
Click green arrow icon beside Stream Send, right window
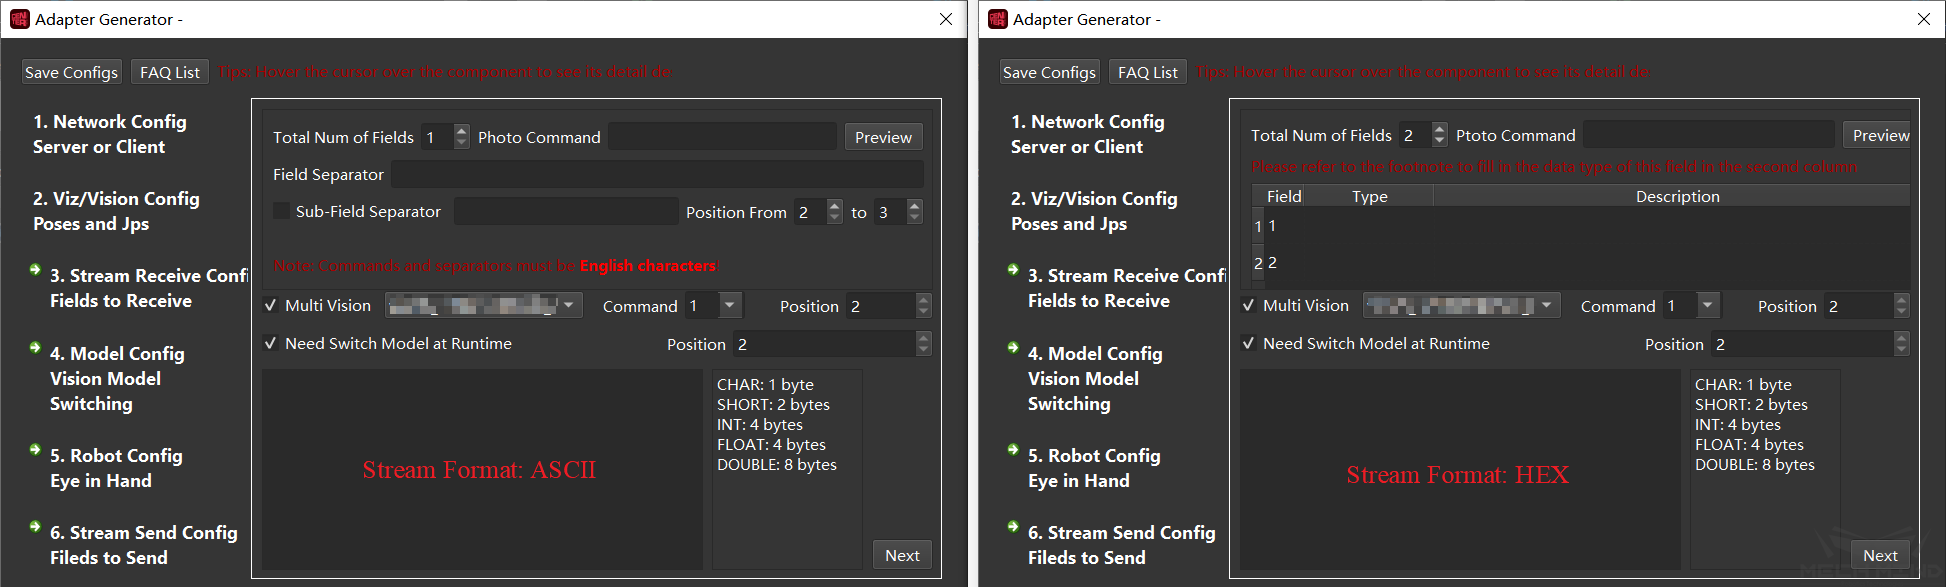click(1013, 527)
